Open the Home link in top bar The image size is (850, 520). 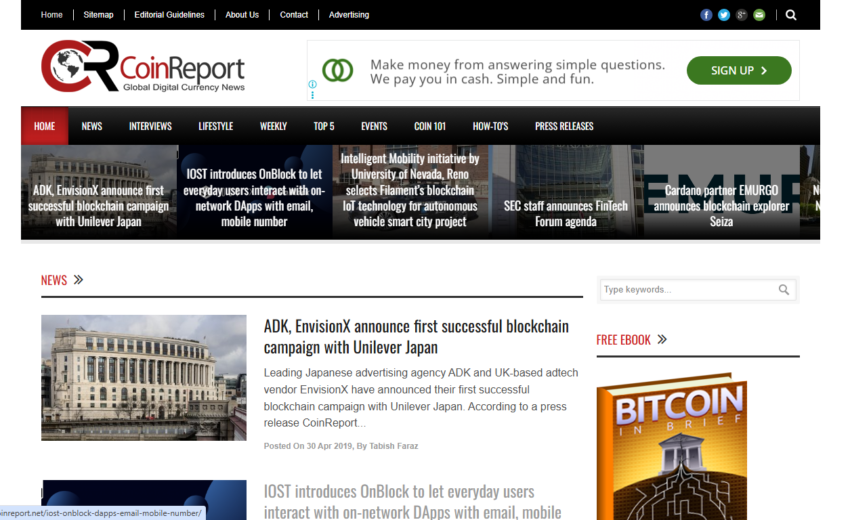tap(51, 15)
